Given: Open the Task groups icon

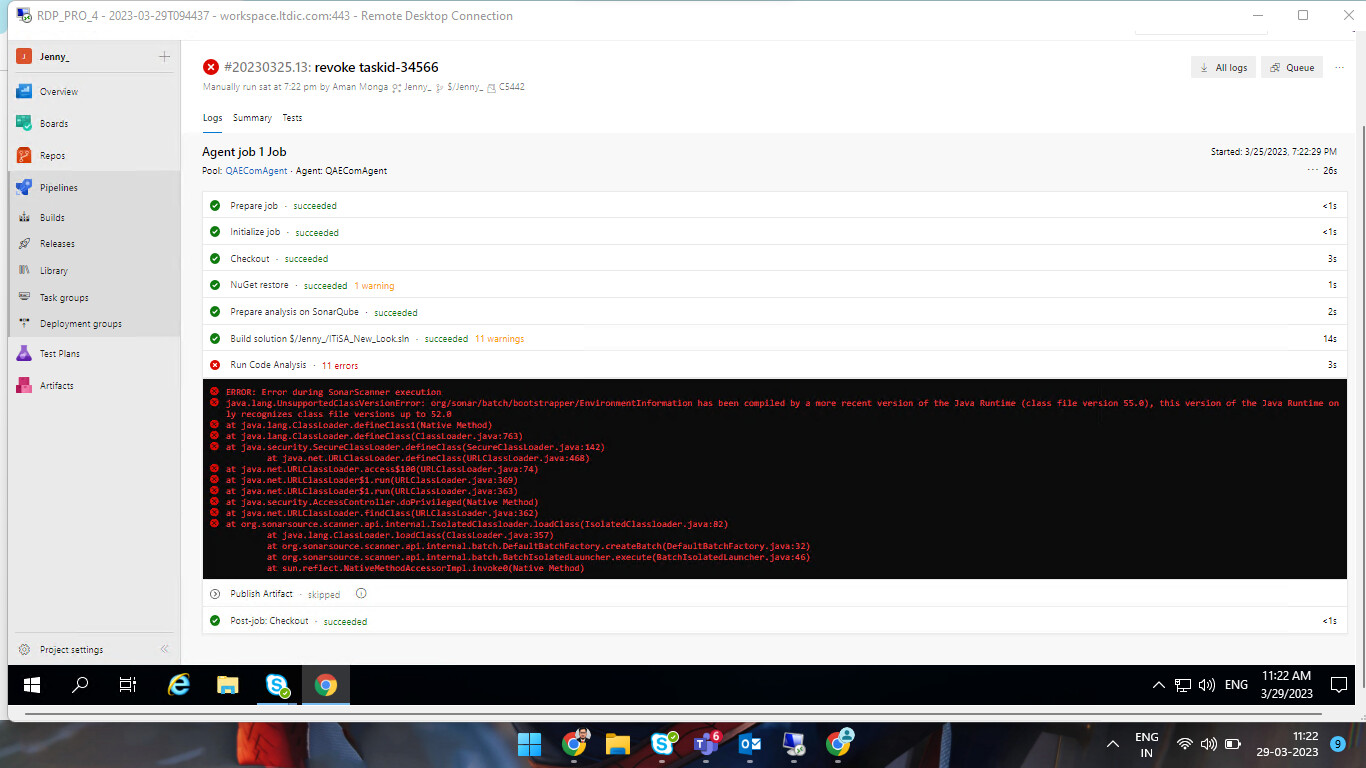Looking at the screenshot, I should click(22, 297).
